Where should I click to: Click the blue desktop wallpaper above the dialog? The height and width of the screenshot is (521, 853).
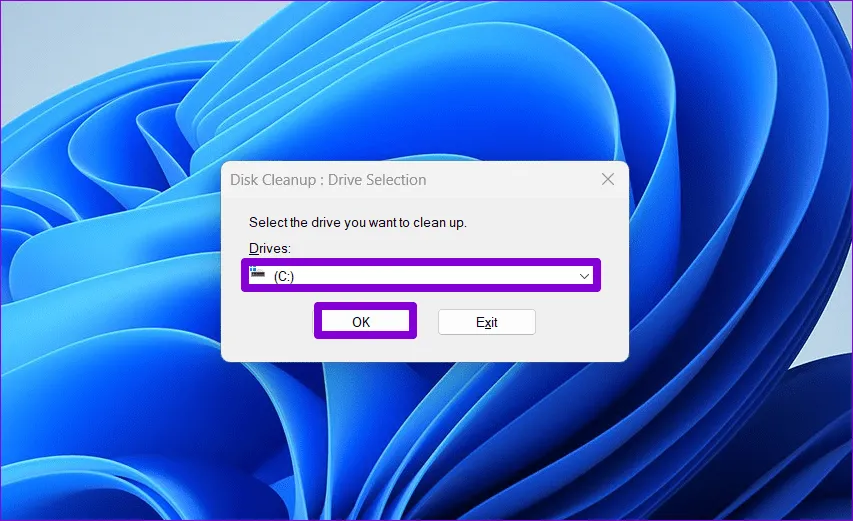(x=420, y=80)
